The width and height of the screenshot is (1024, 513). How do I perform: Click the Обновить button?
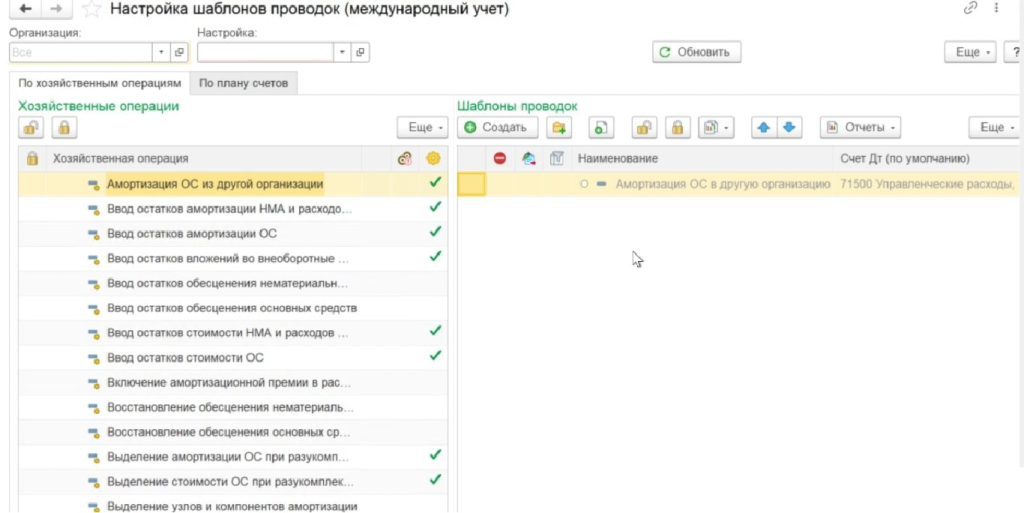[x=696, y=52]
